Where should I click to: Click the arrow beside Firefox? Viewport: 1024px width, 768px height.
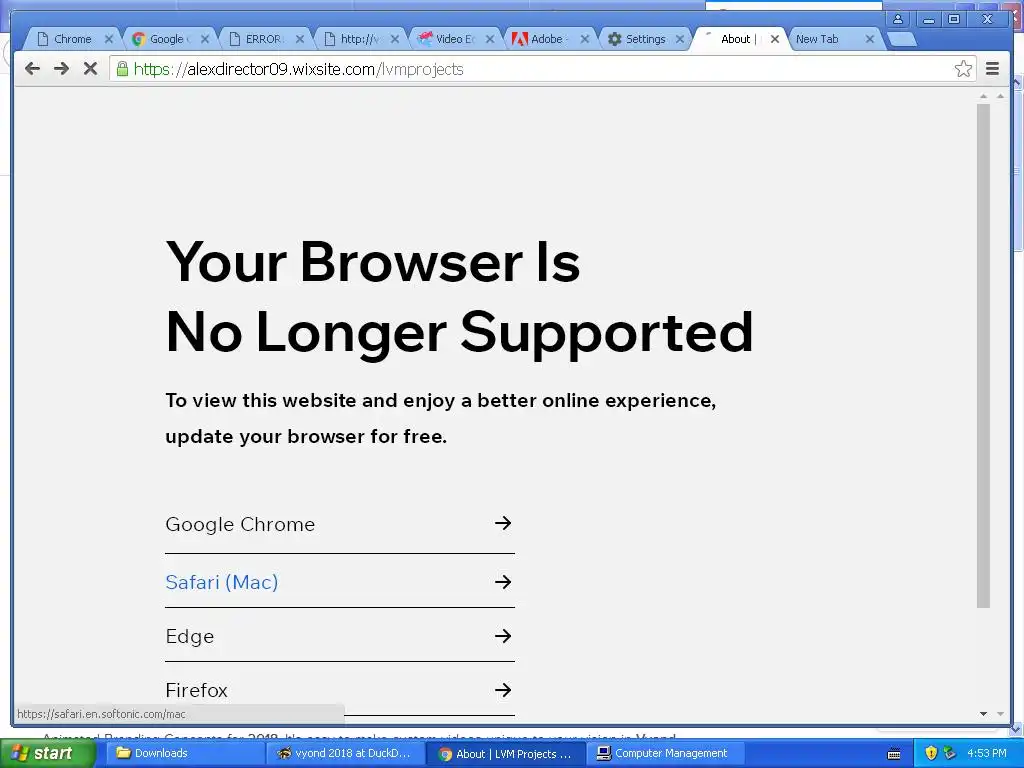click(503, 690)
